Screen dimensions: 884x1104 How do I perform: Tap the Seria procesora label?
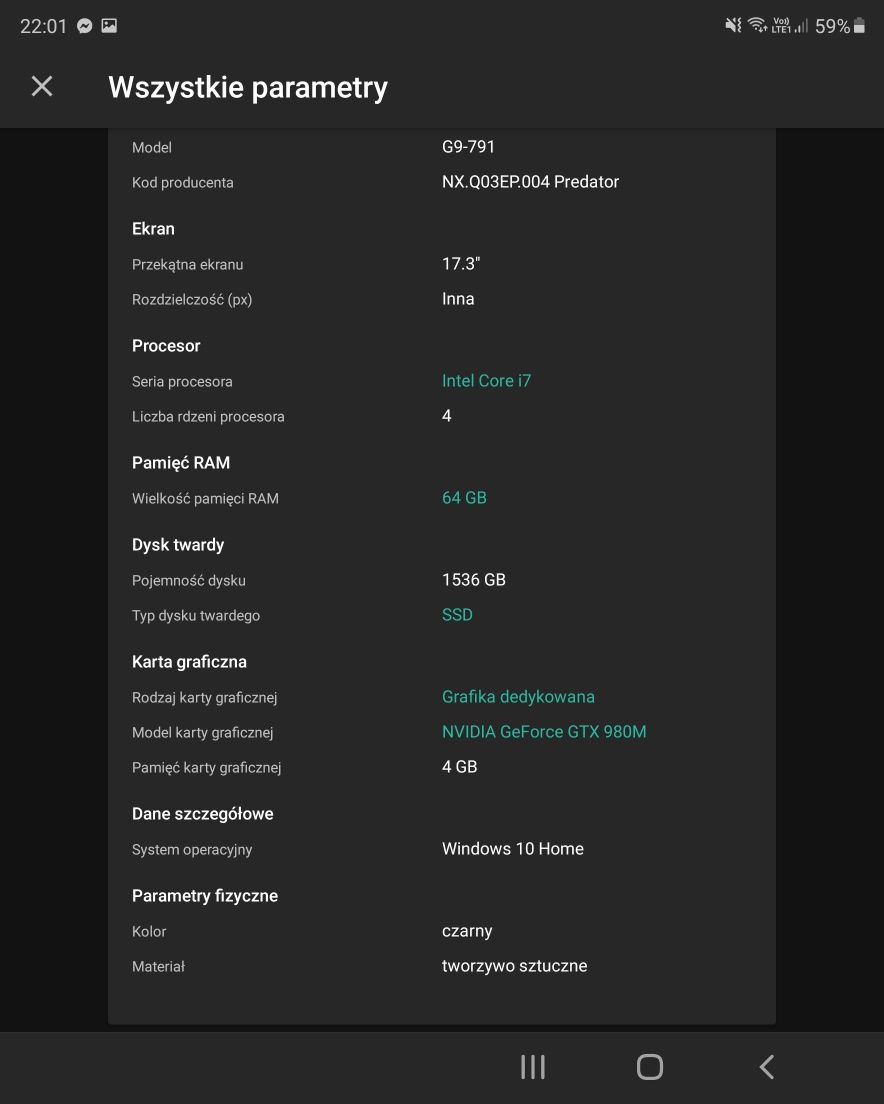[182, 382]
